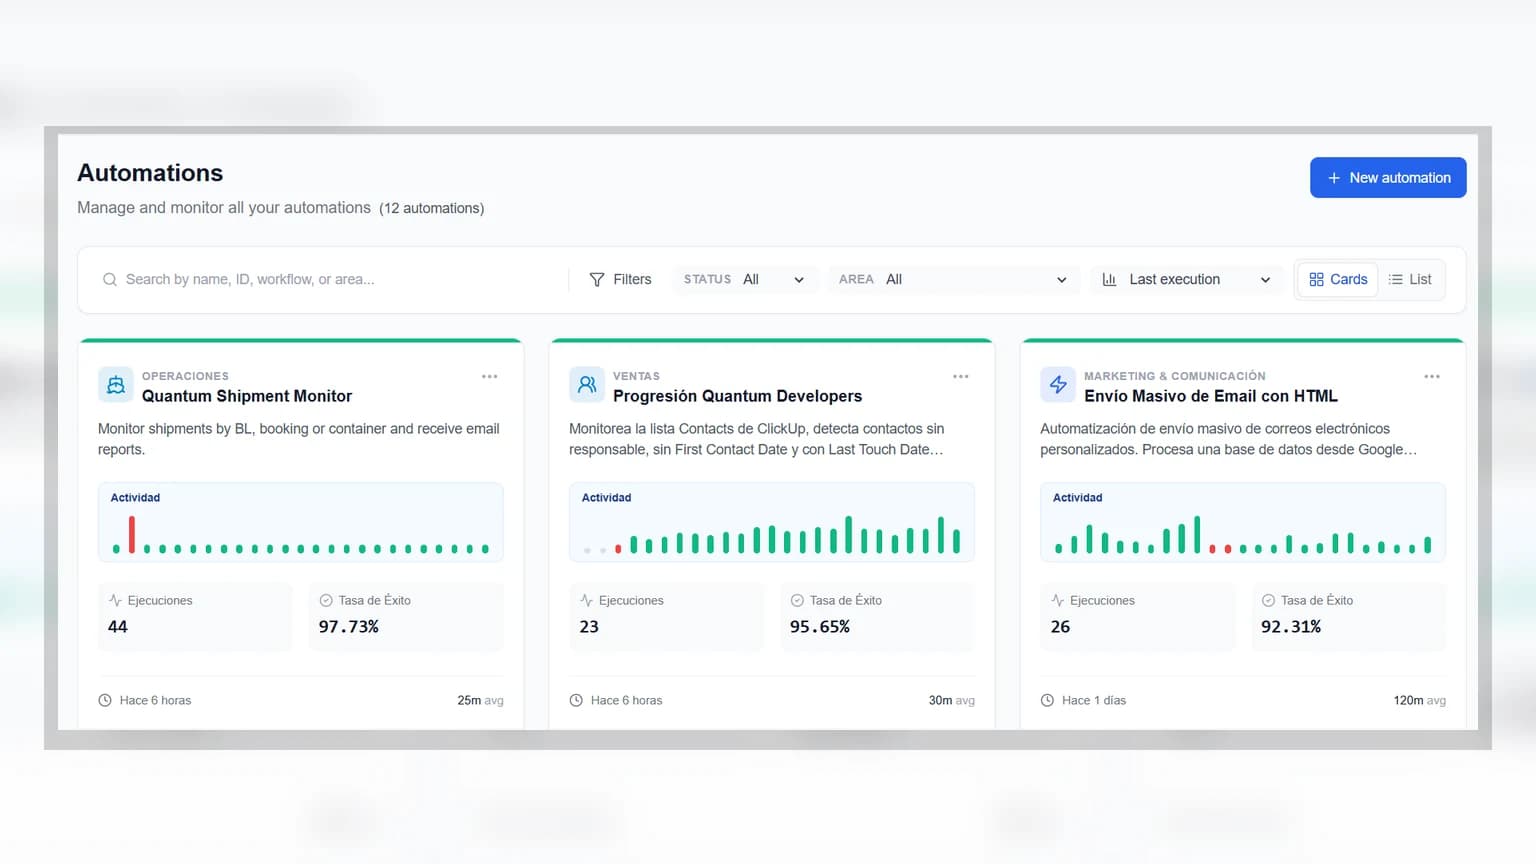Click the funnel Filters icon
The height and width of the screenshot is (864, 1536).
(x=597, y=280)
